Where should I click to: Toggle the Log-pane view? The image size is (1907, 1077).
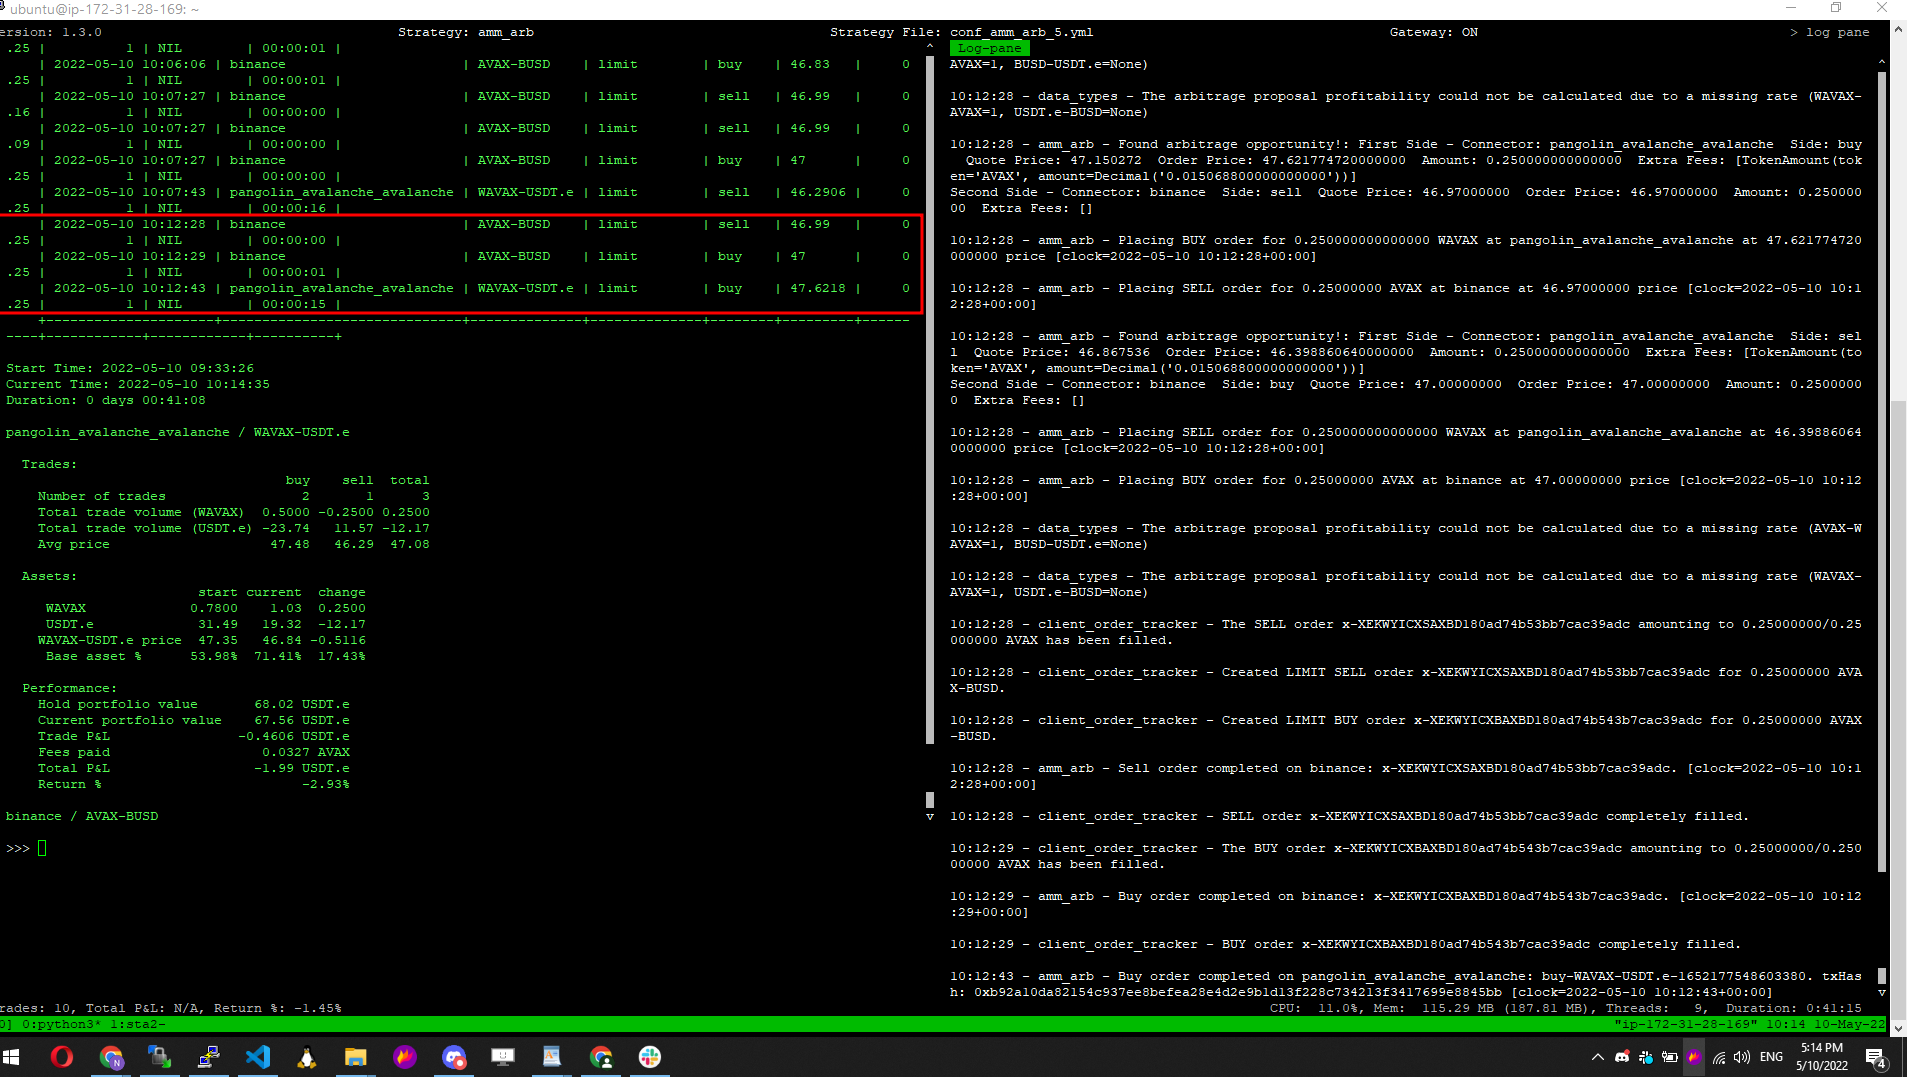pyautogui.click(x=988, y=47)
